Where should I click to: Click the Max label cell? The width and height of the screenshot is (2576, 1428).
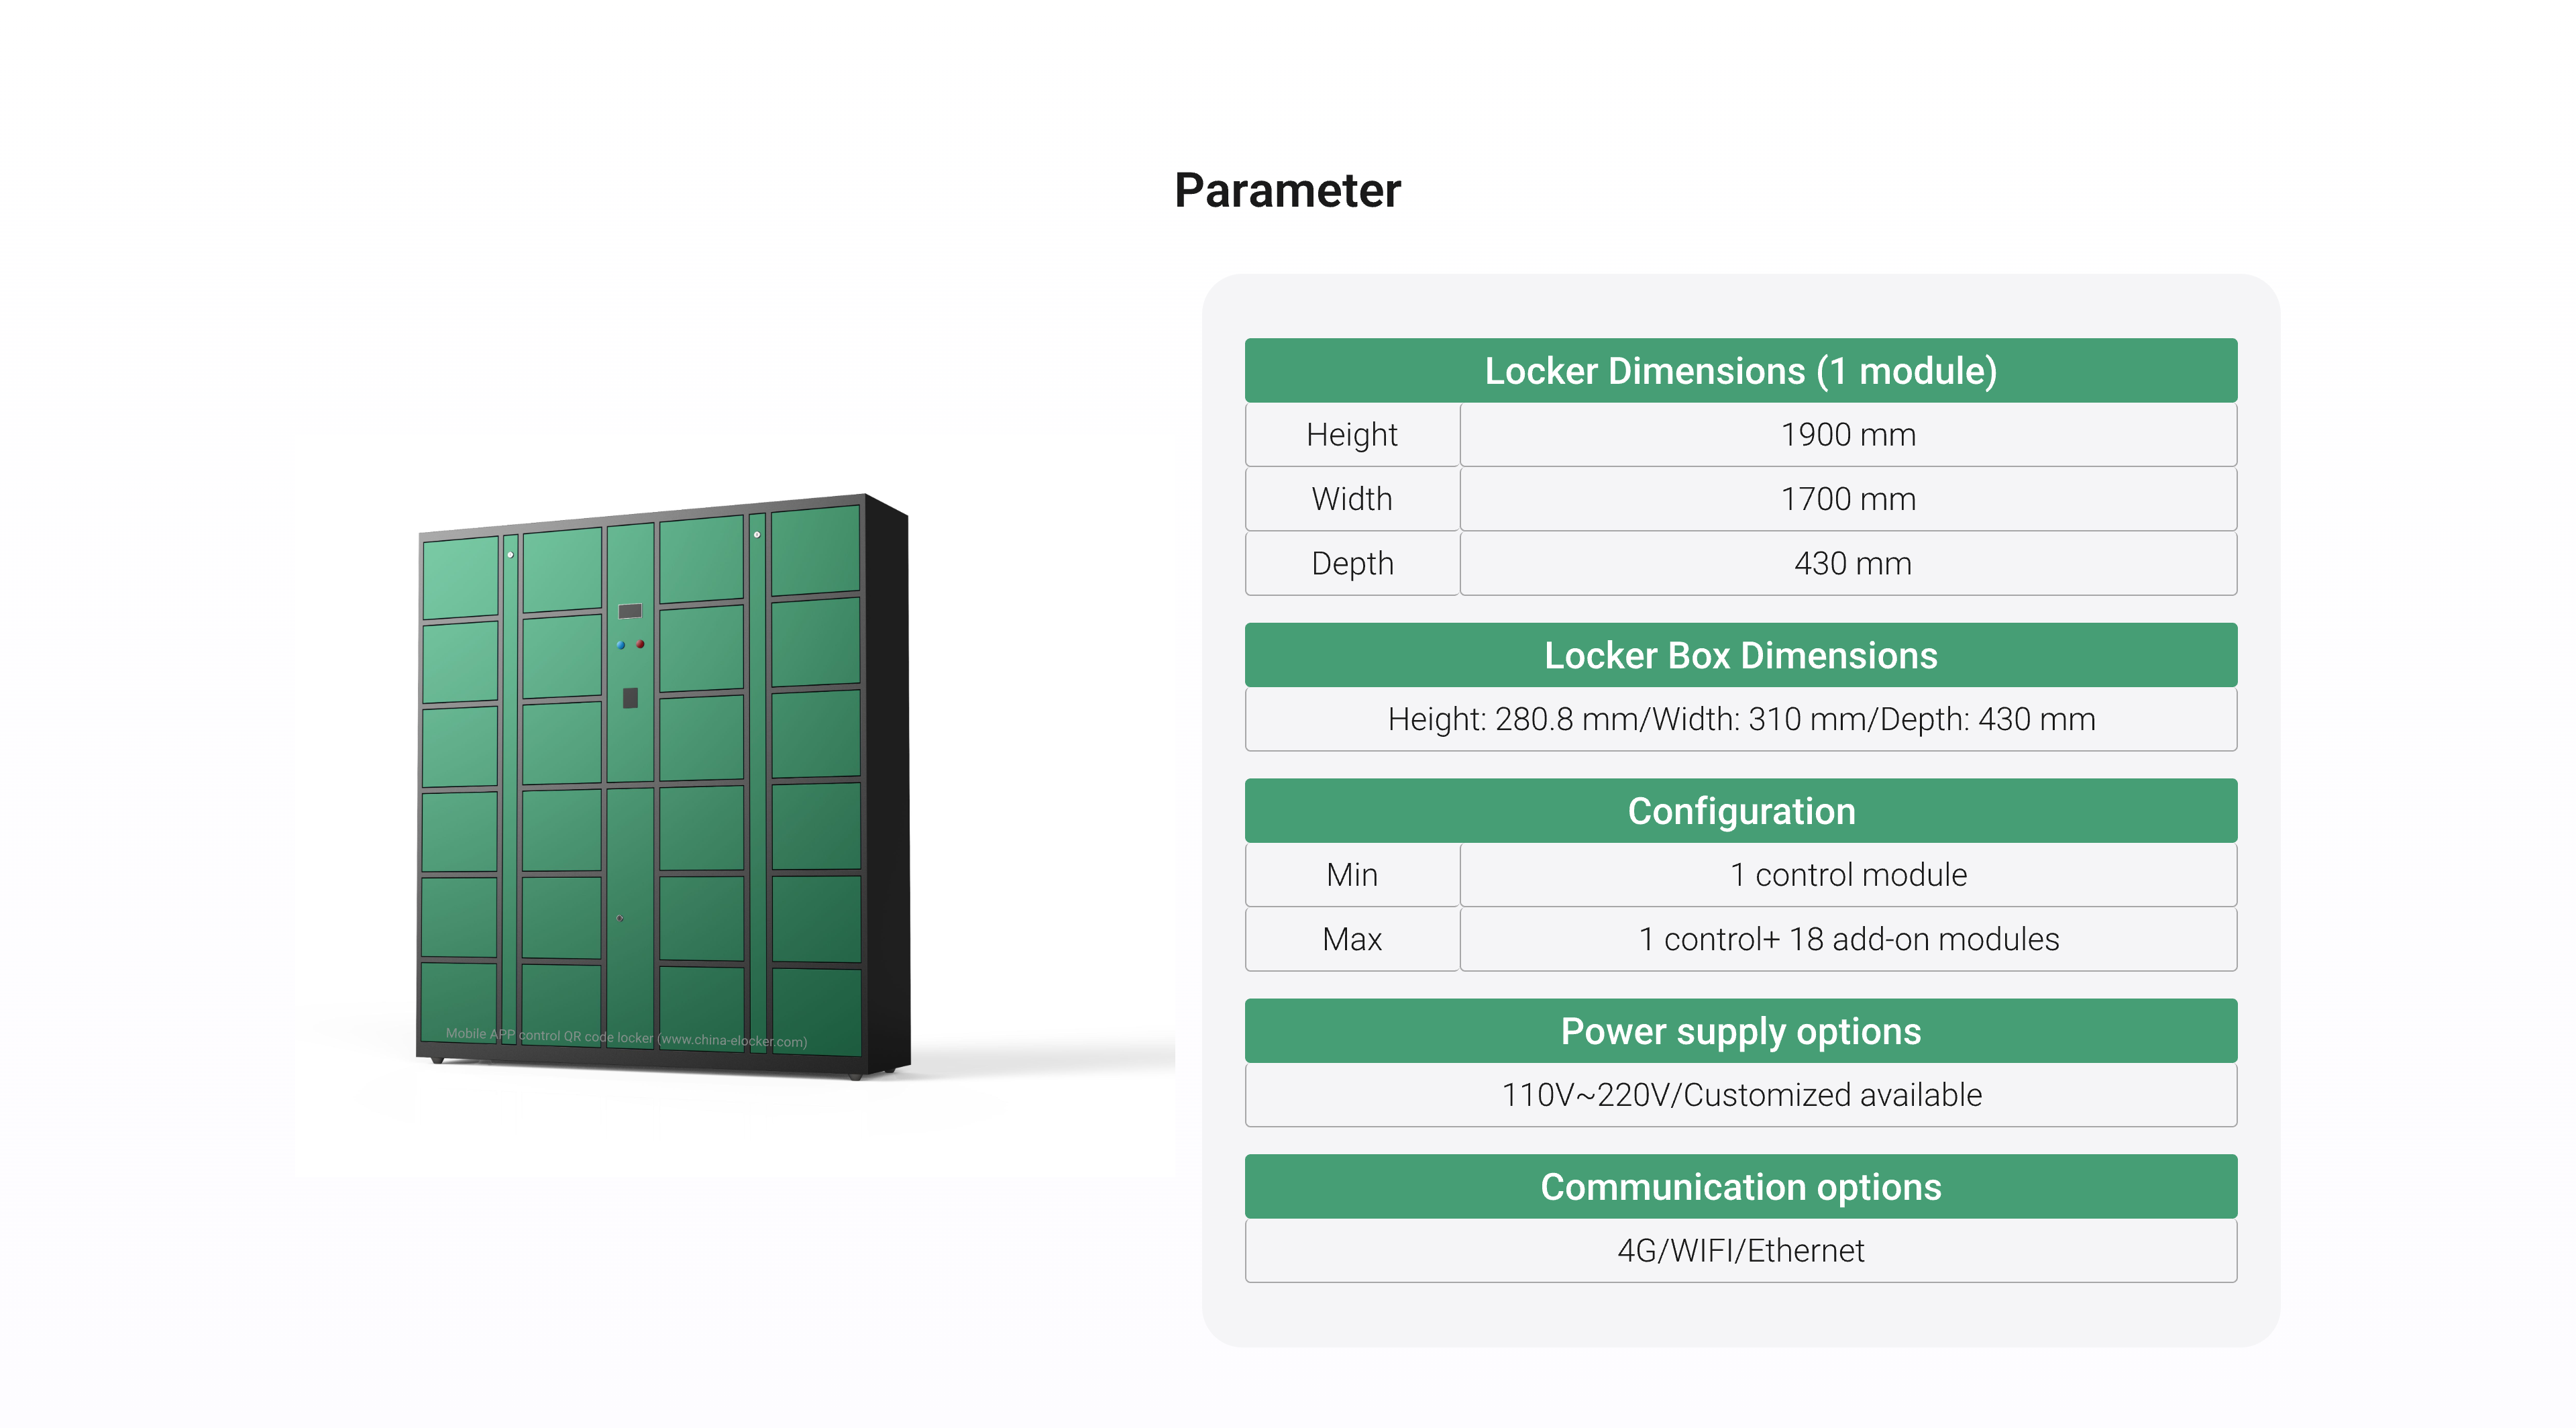tap(1352, 939)
